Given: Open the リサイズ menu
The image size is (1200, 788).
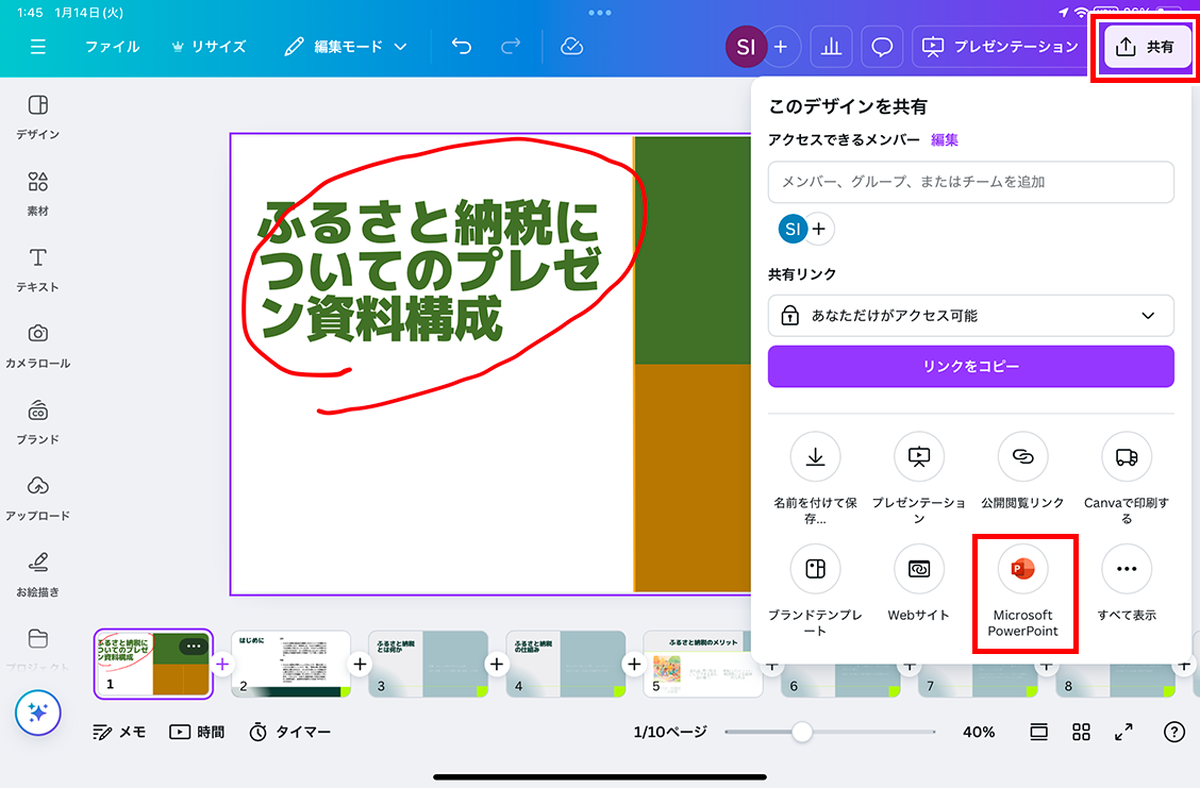Looking at the screenshot, I should pyautogui.click(x=208, y=47).
